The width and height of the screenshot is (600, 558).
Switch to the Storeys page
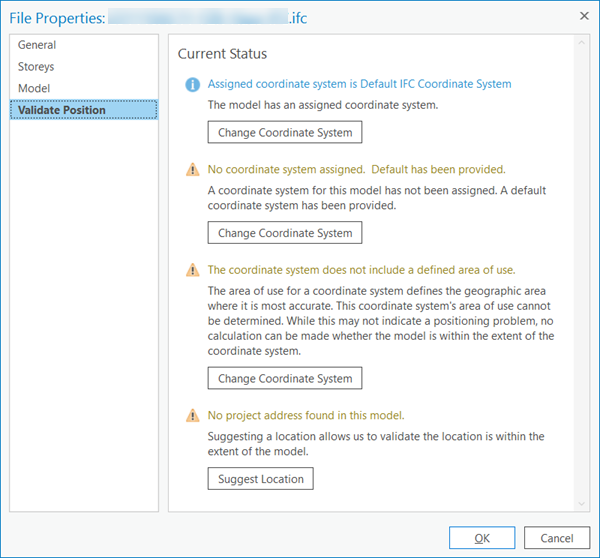(x=36, y=67)
